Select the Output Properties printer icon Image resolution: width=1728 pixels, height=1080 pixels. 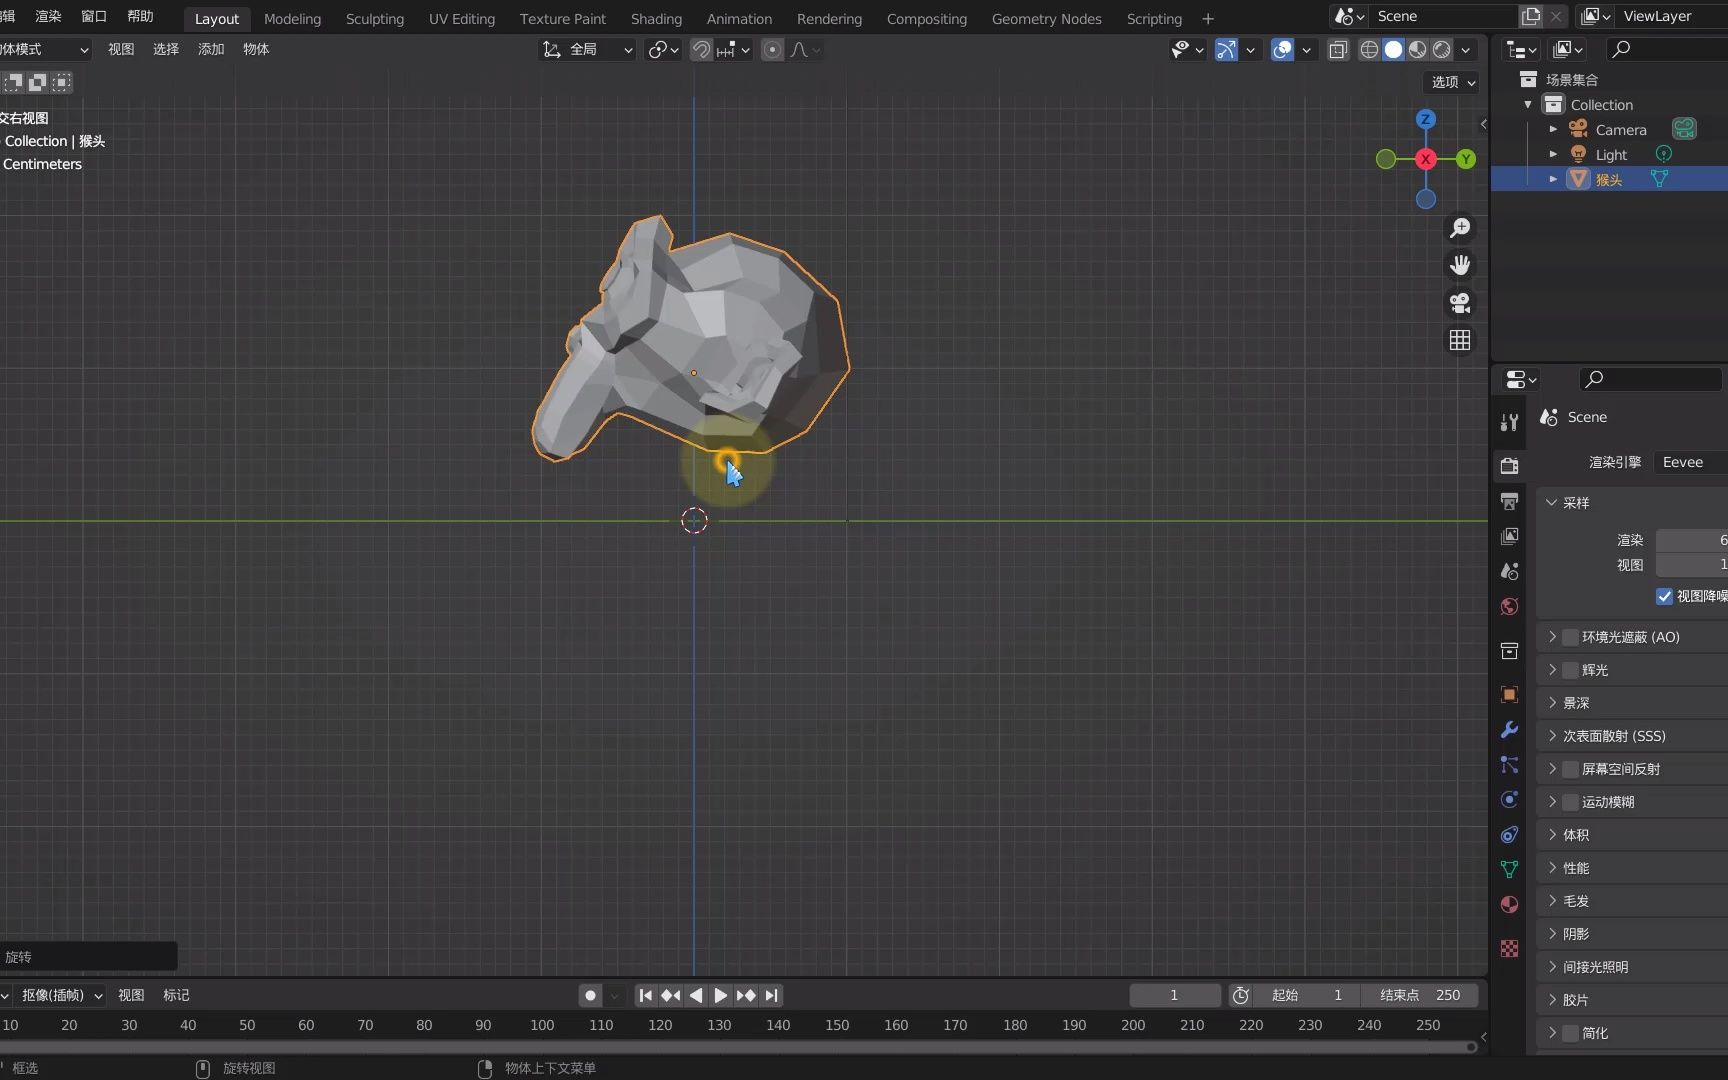point(1509,501)
